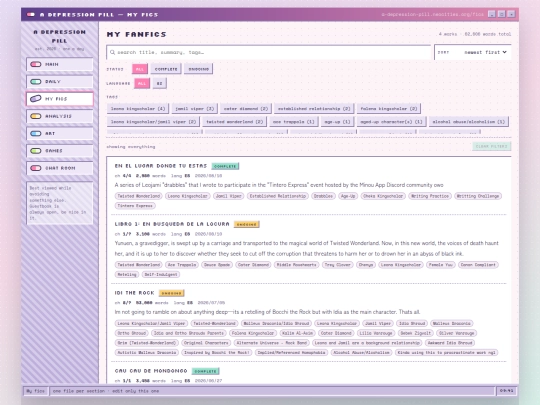
Task: Click the Ongoing badge on Idi The Rock
Action: point(172,293)
